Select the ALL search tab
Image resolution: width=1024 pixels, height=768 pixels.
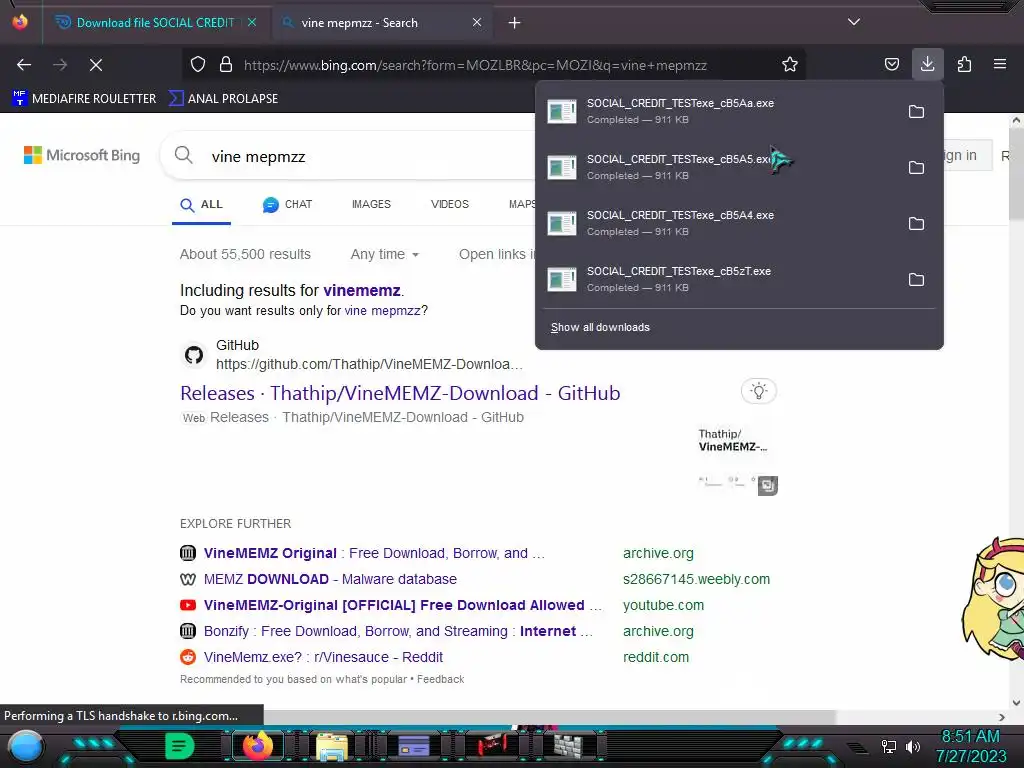[x=202, y=205]
